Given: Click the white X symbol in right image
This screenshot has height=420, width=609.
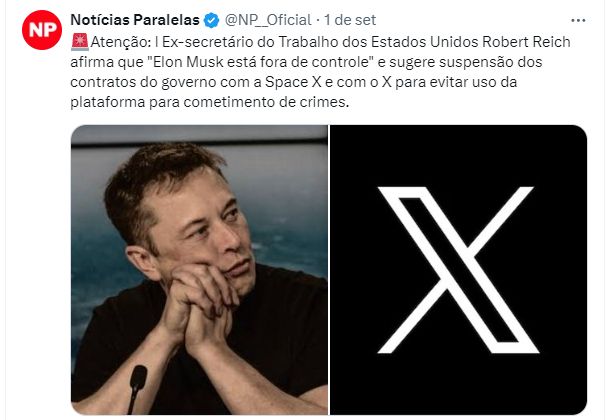Looking at the screenshot, I should pos(458,270).
